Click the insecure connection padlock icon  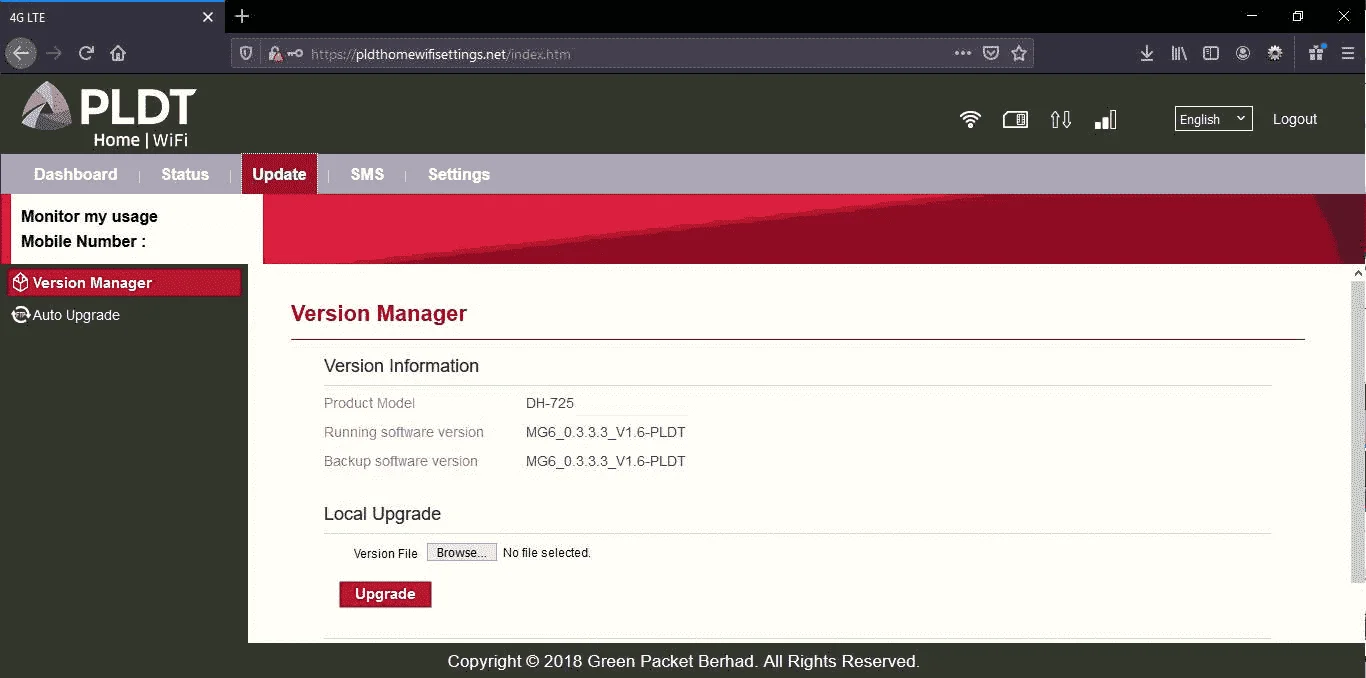point(274,54)
